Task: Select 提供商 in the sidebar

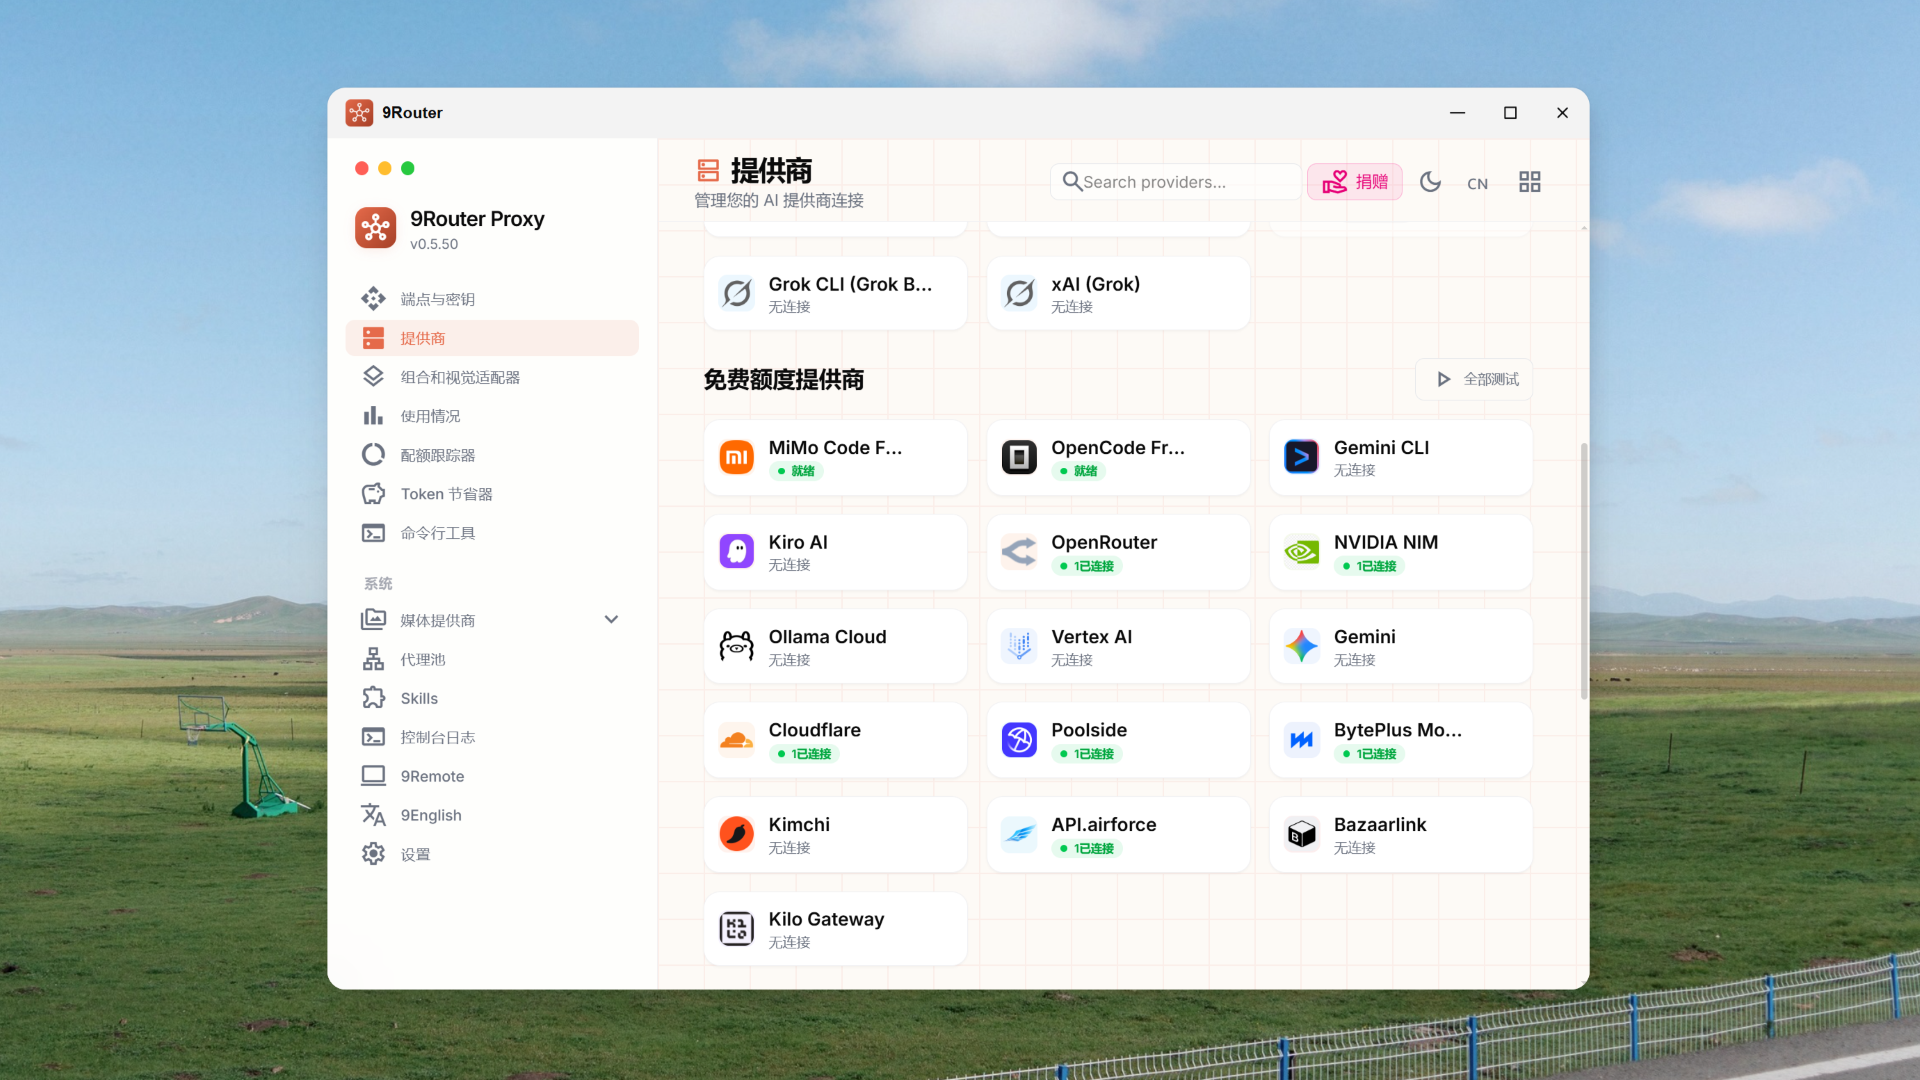Action: tap(492, 338)
